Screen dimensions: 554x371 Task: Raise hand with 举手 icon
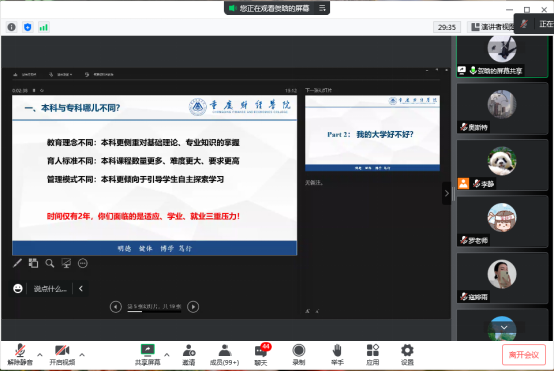[337, 355]
